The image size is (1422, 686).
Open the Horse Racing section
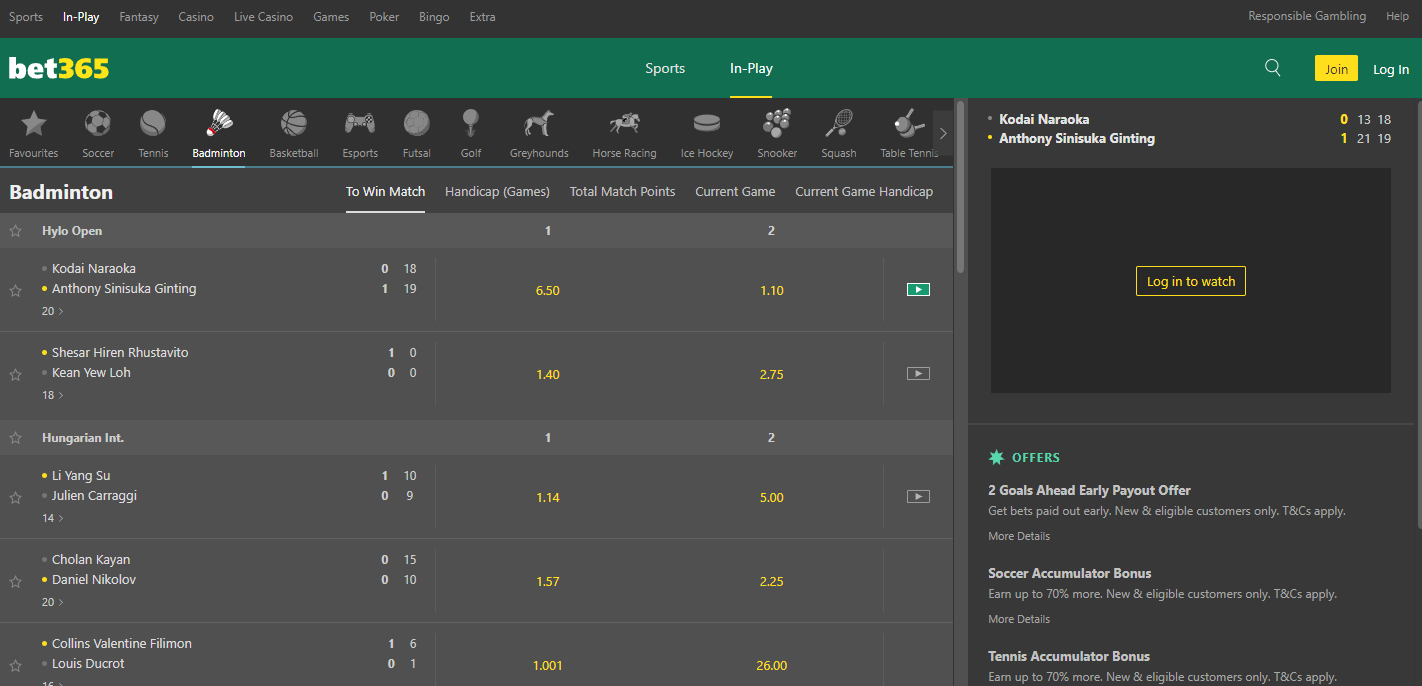624,132
